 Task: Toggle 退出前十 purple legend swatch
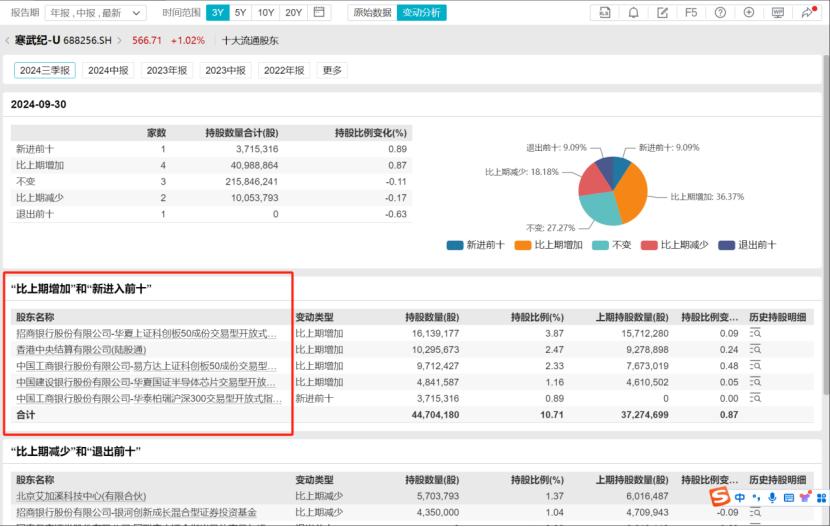[x=726, y=245]
